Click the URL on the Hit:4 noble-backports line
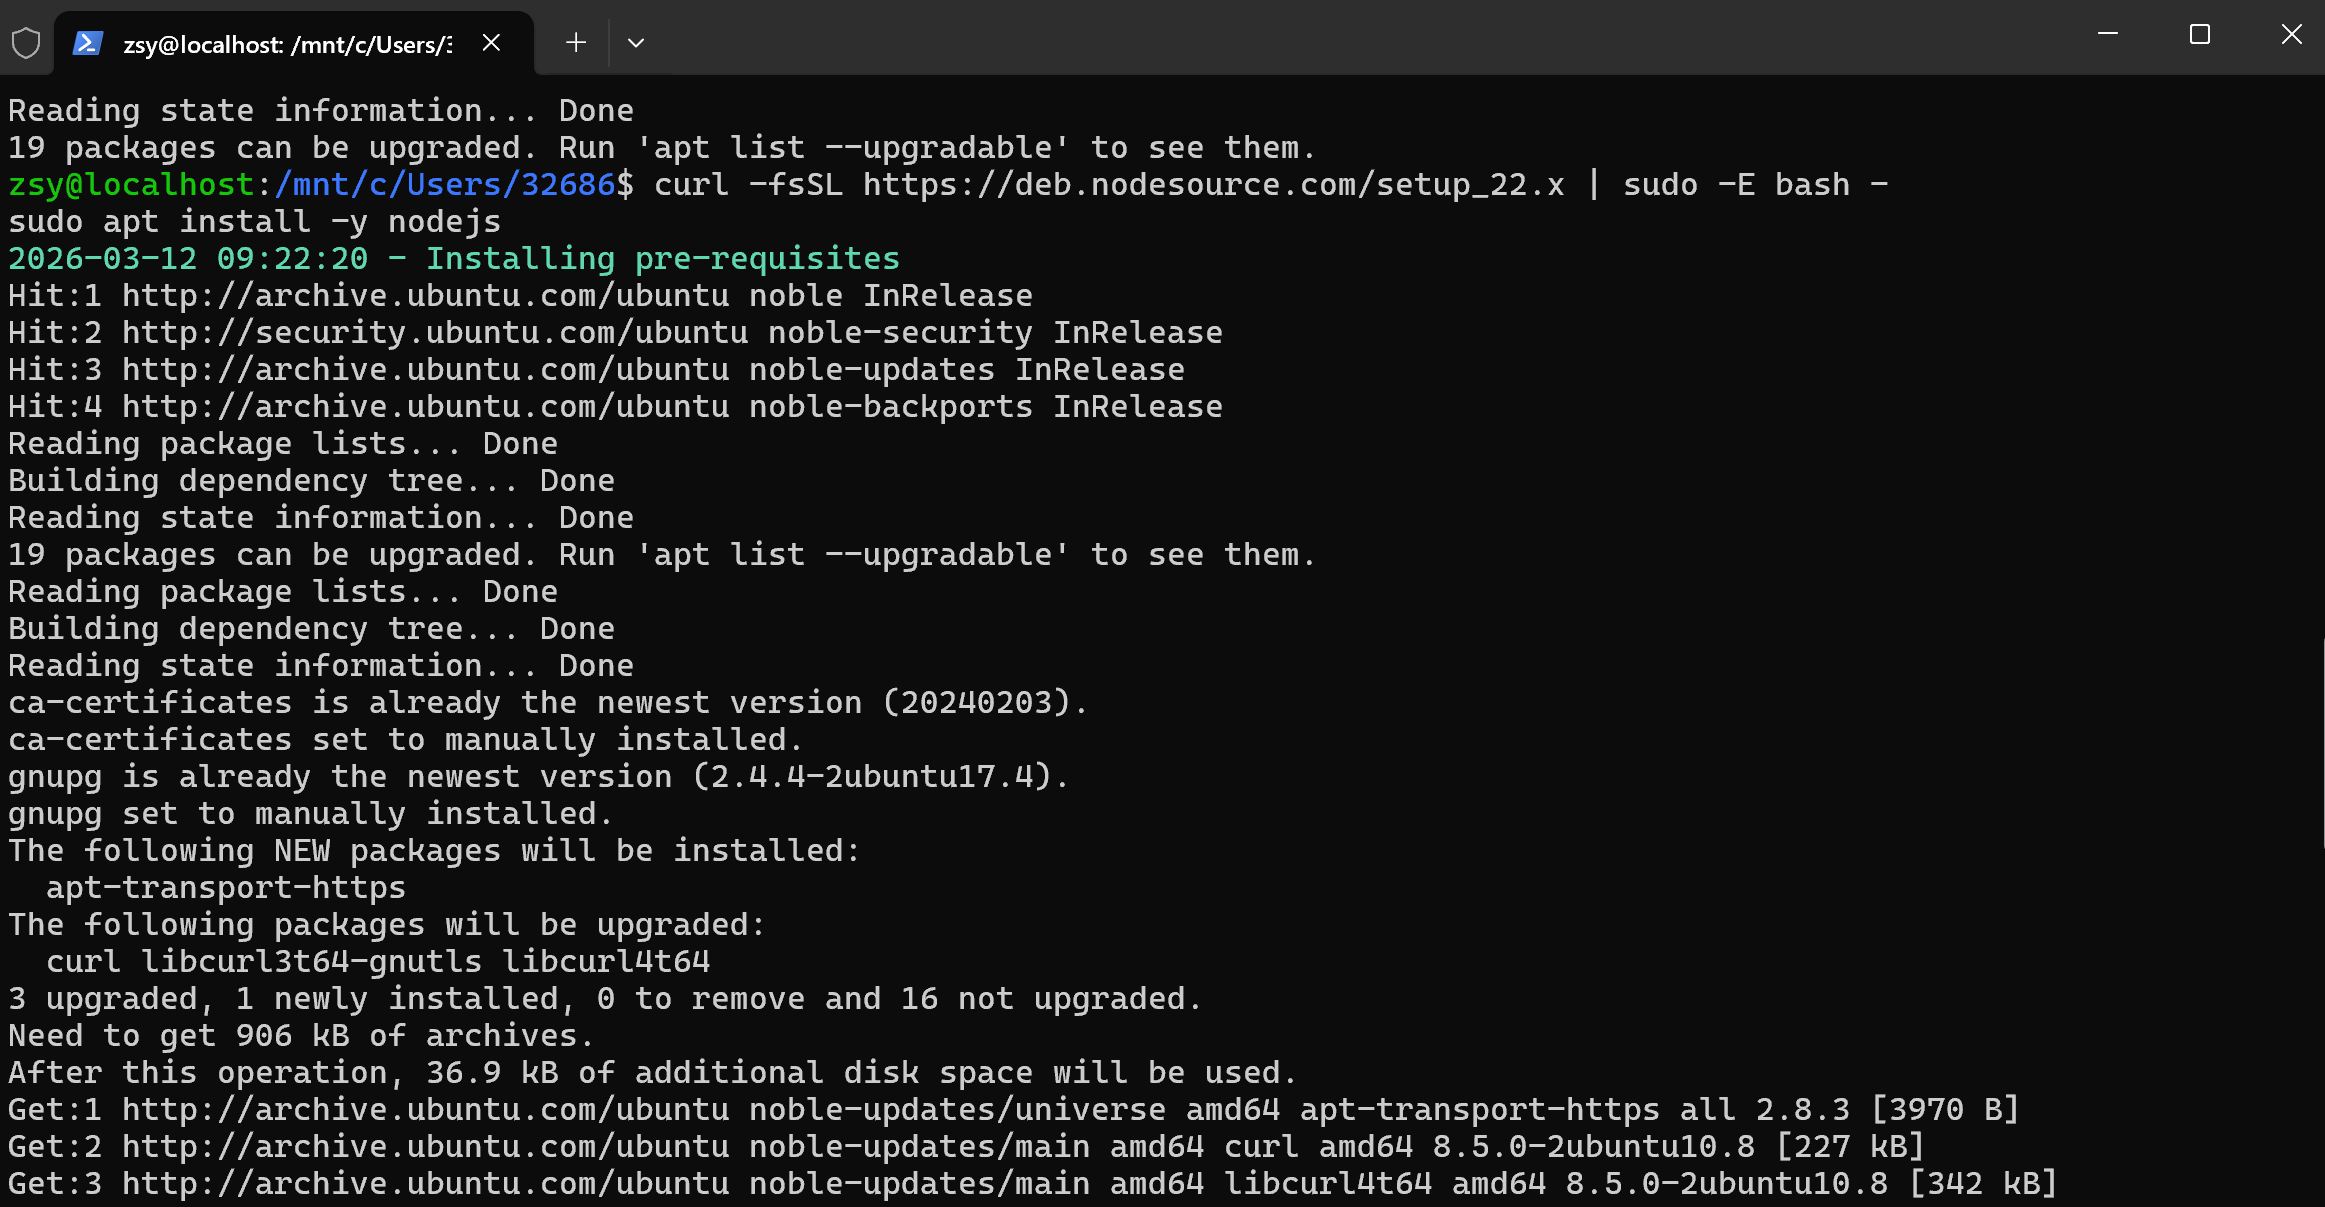2325x1207 pixels. pos(425,407)
